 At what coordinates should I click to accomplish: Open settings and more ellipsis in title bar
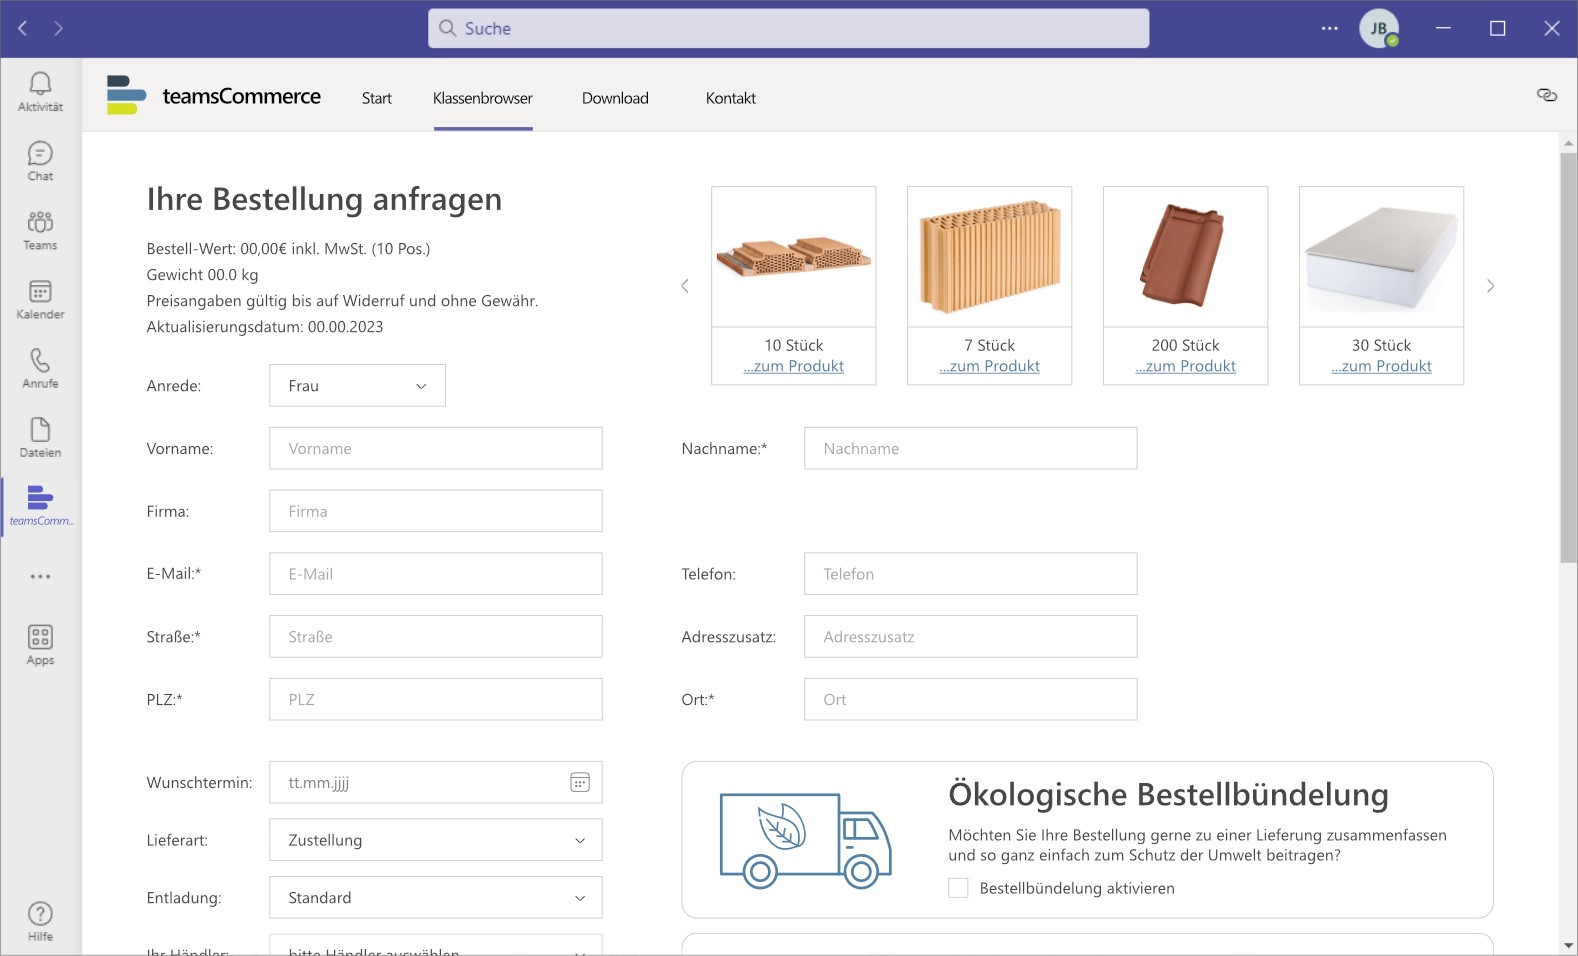tap(1329, 28)
